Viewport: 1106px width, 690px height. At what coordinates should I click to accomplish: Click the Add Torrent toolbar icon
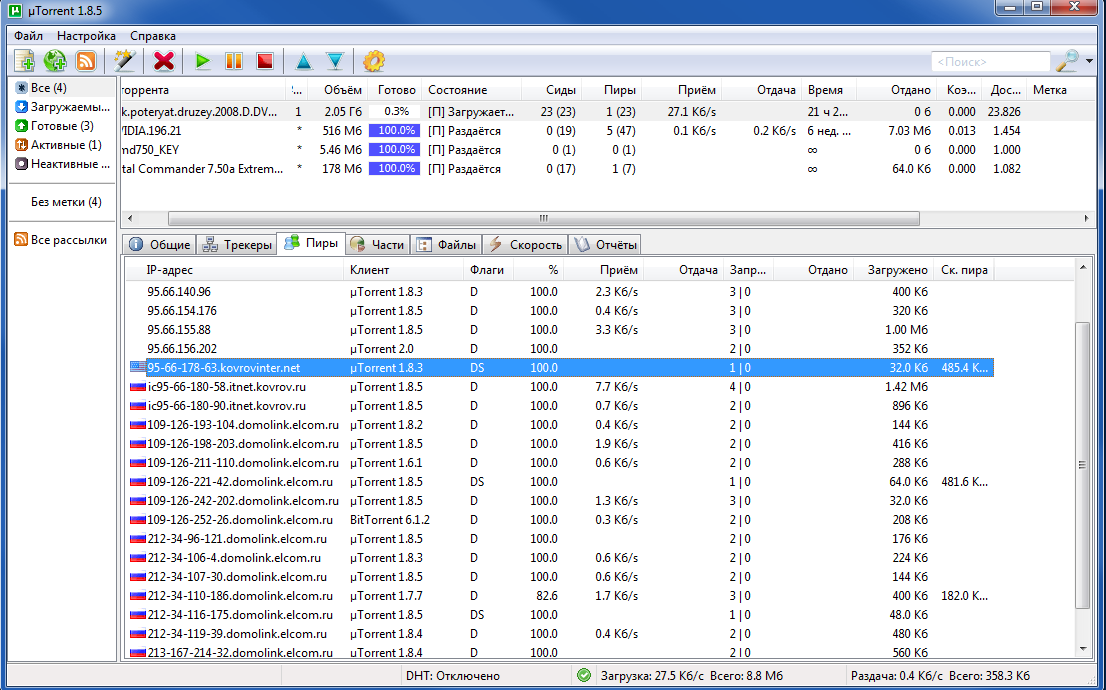click(x=24, y=61)
